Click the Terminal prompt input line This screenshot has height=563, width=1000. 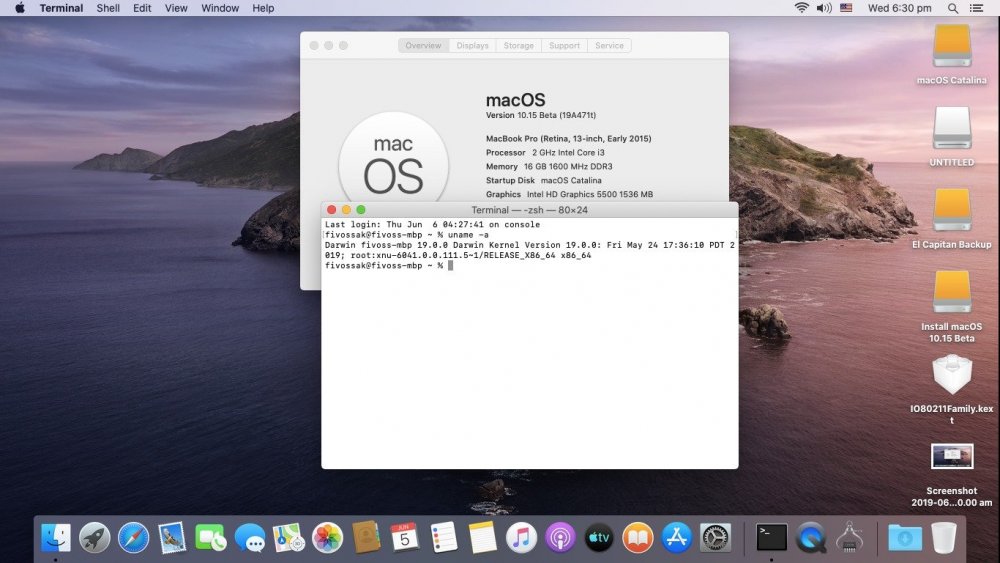(x=389, y=265)
